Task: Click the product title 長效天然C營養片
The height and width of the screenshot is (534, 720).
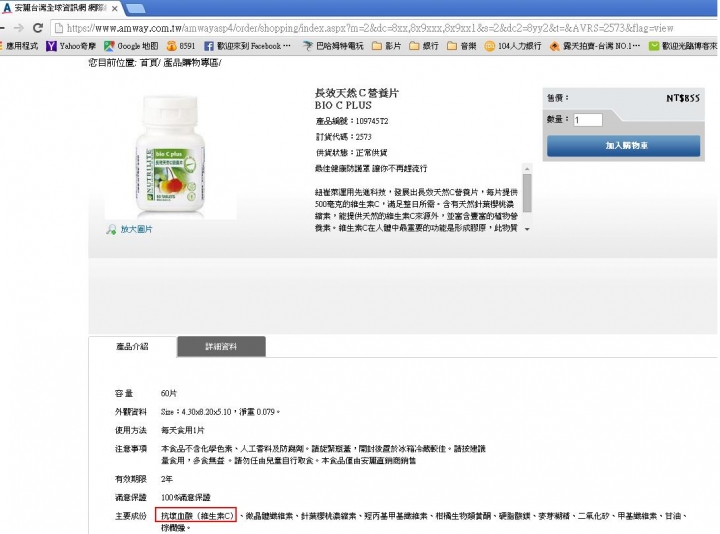Action: coord(357,93)
